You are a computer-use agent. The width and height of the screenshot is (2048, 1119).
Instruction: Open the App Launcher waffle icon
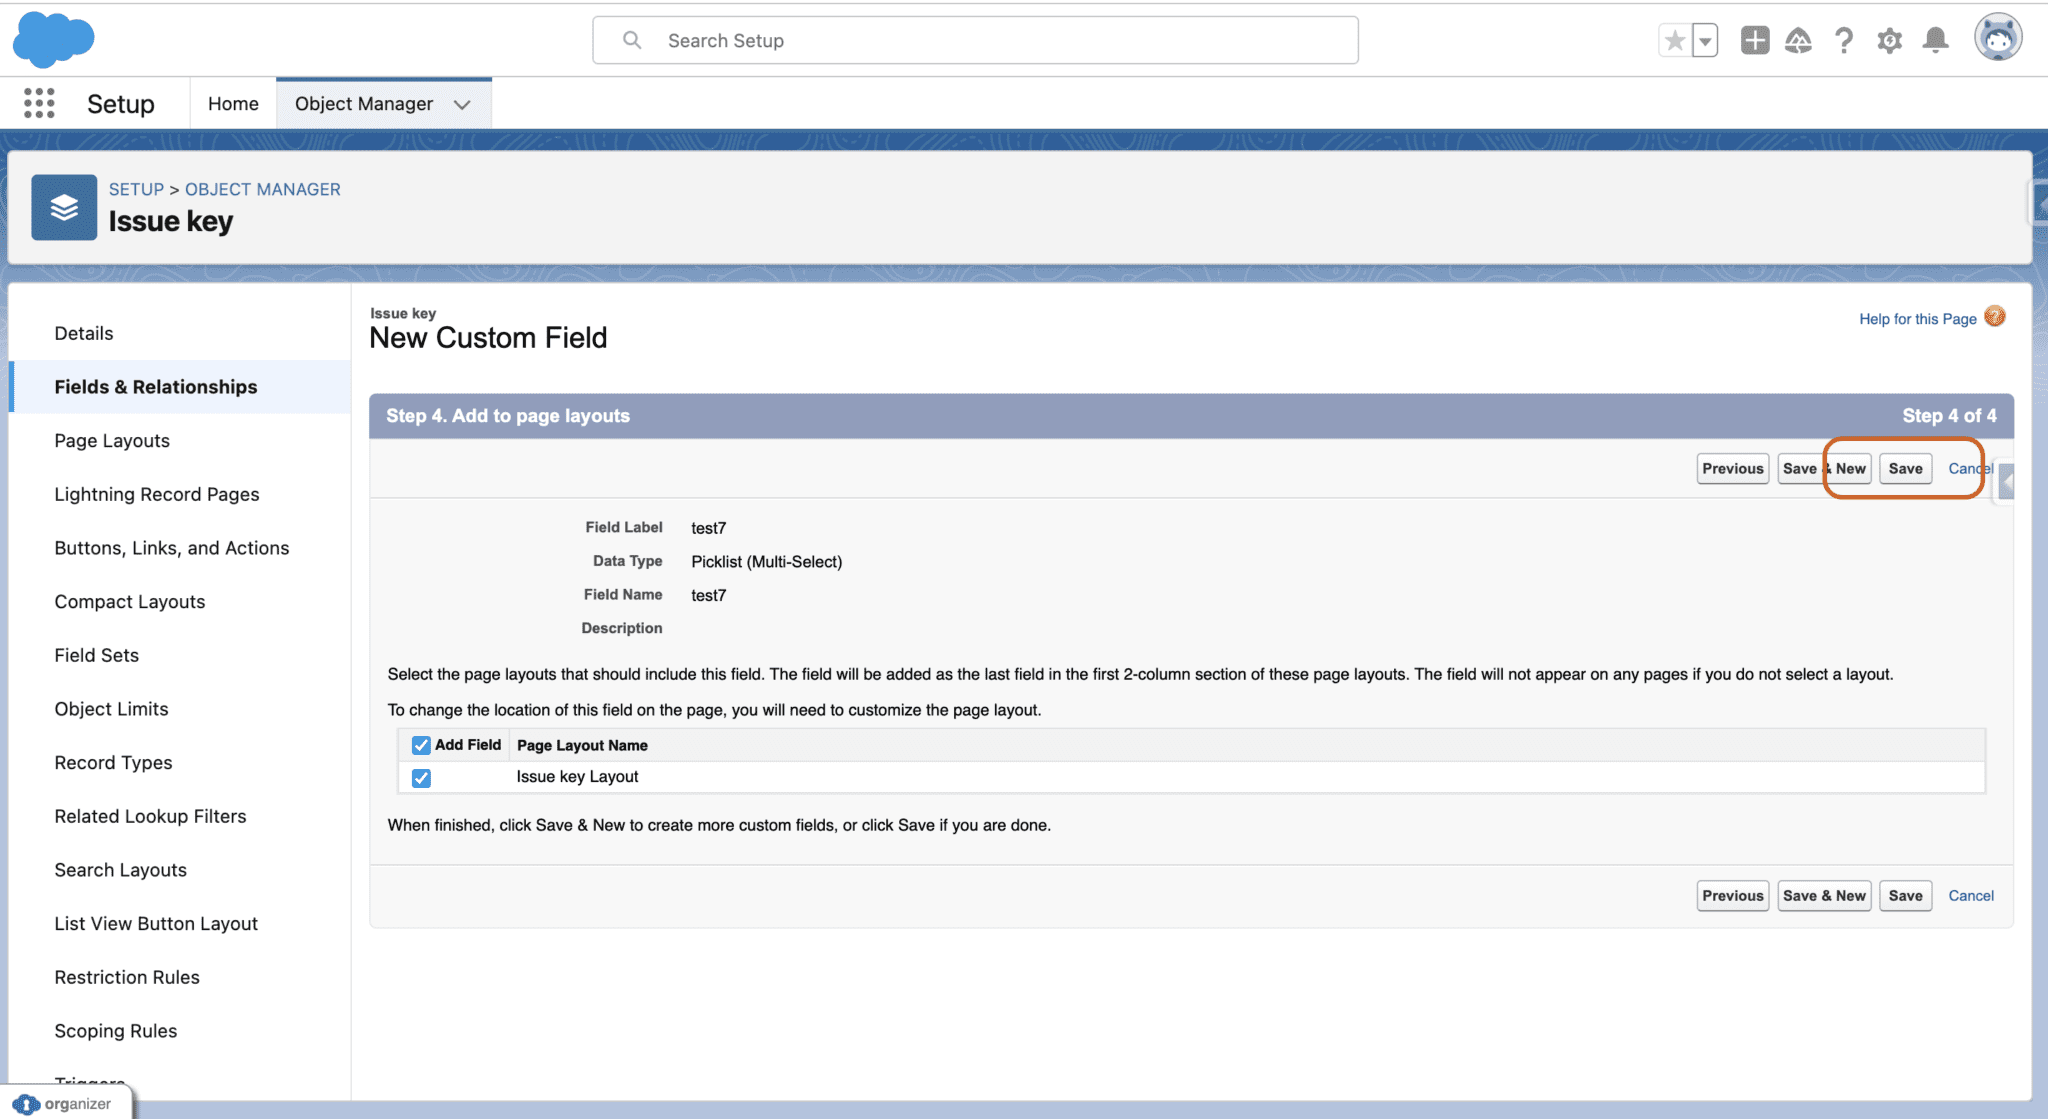point(38,103)
